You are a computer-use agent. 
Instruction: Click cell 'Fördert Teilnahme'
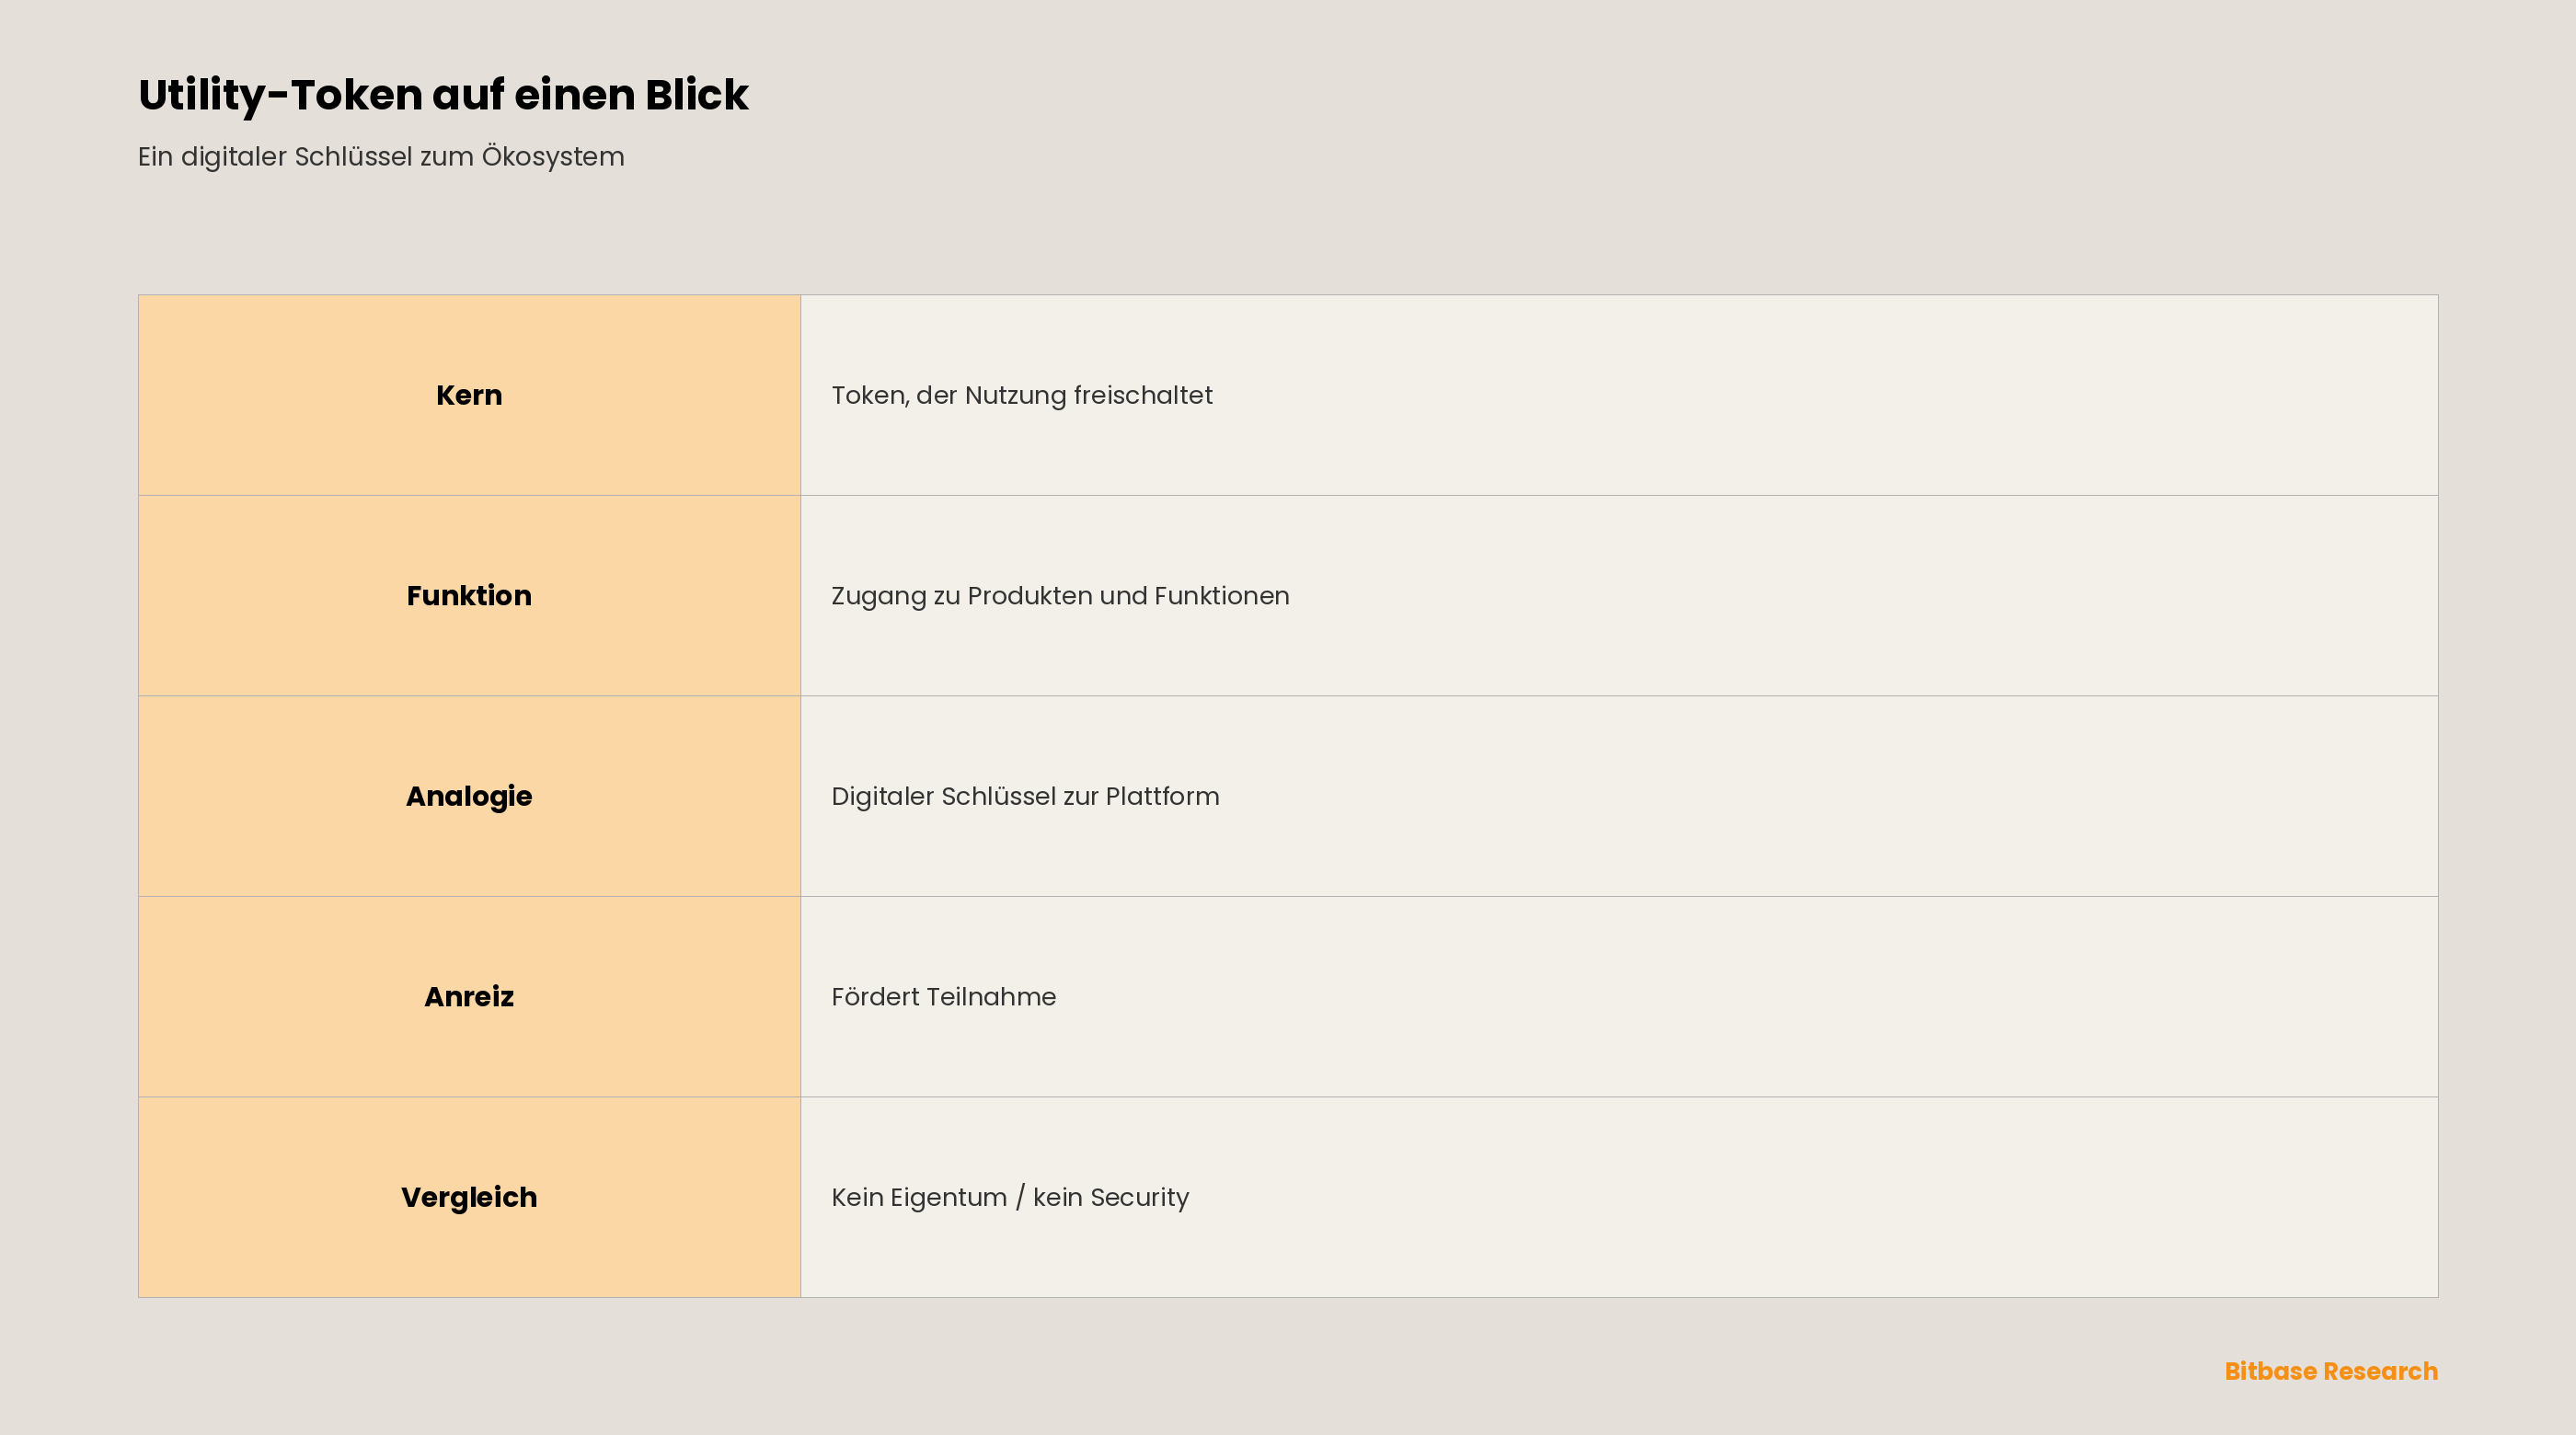click(x=1619, y=997)
